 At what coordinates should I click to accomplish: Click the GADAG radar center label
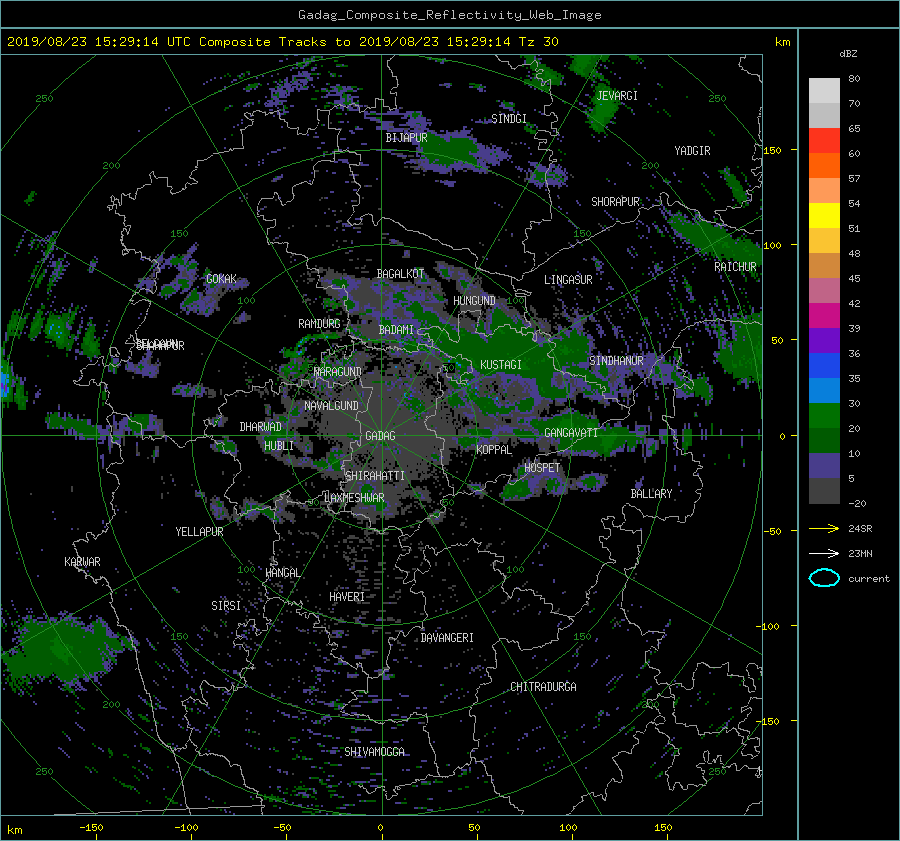(x=380, y=436)
